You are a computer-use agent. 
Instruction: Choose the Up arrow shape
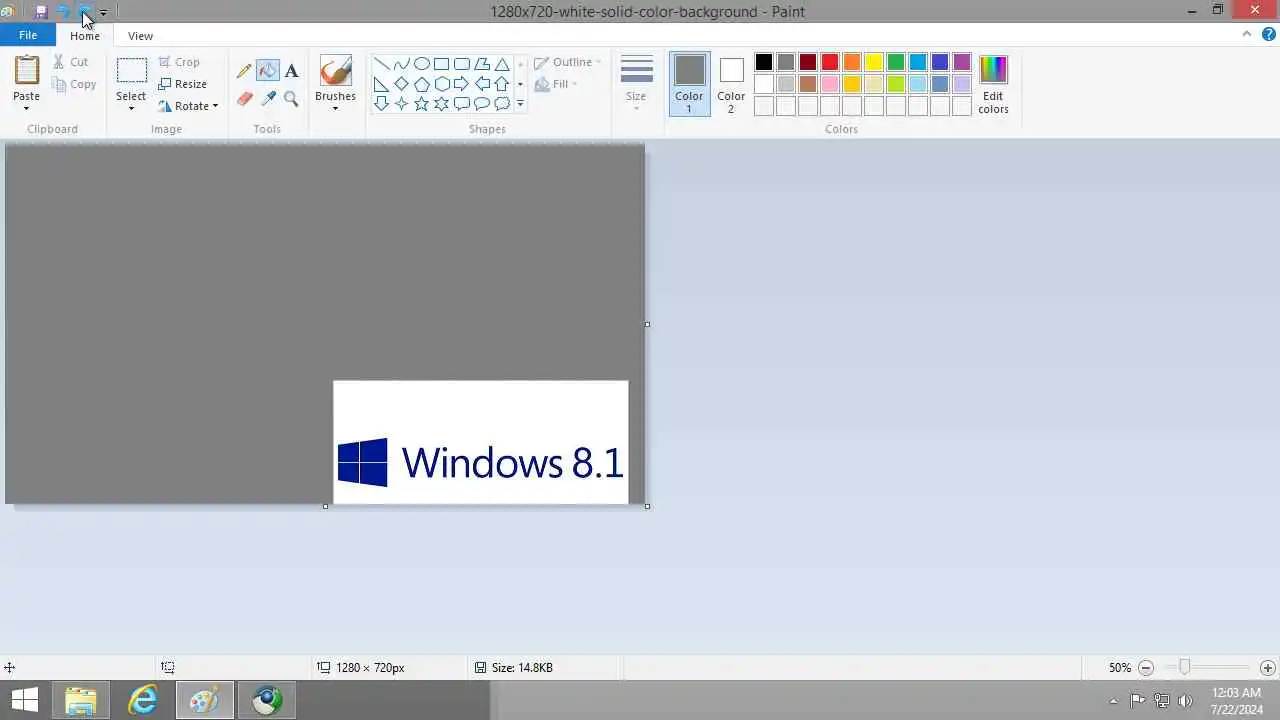click(502, 84)
